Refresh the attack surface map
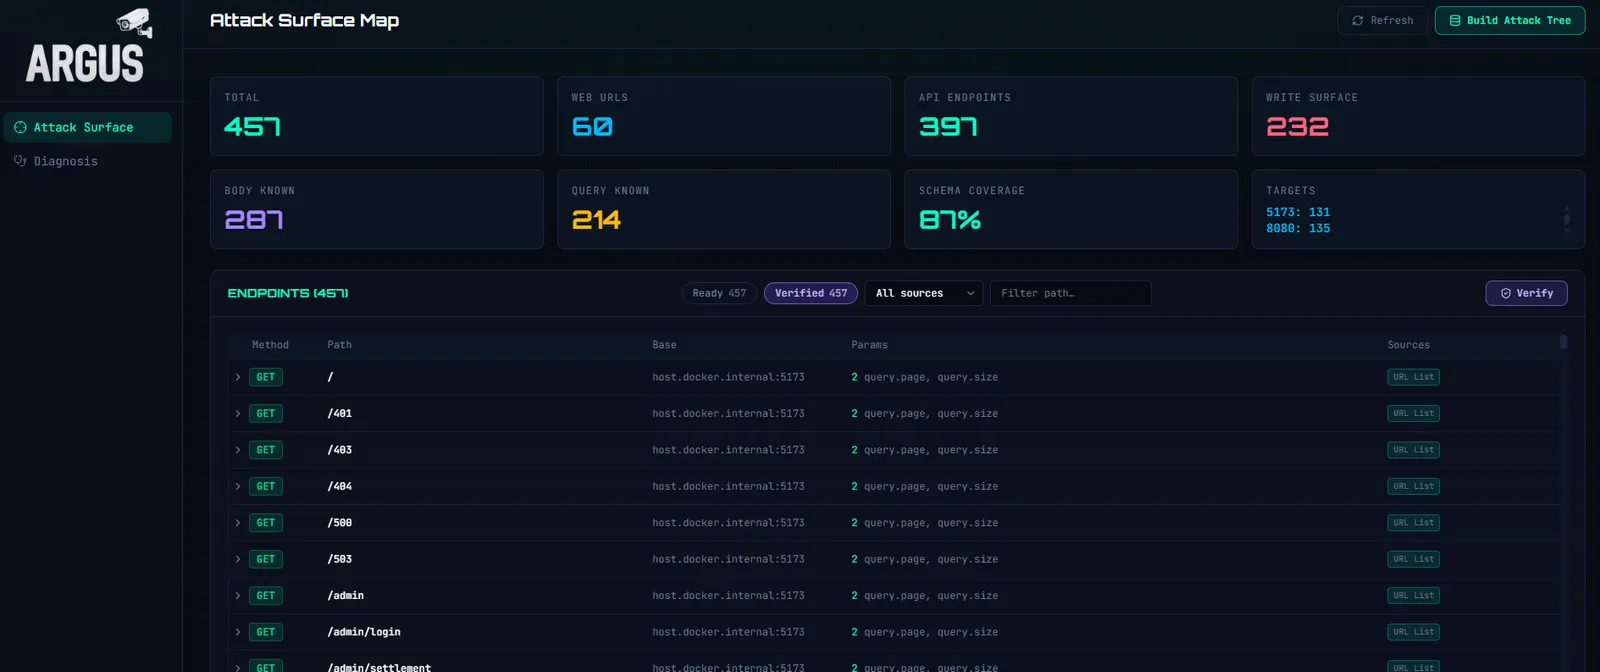The width and height of the screenshot is (1600, 672). [1383, 20]
